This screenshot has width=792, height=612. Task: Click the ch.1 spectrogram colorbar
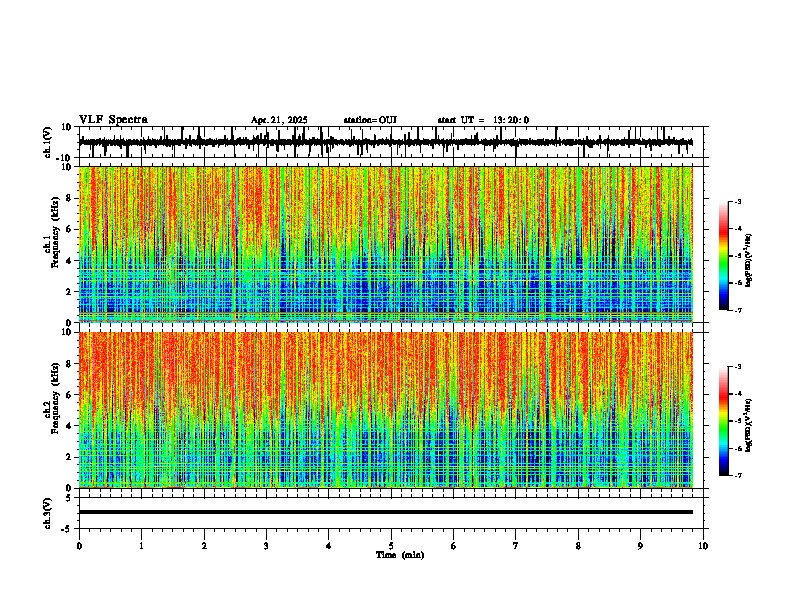point(723,255)
